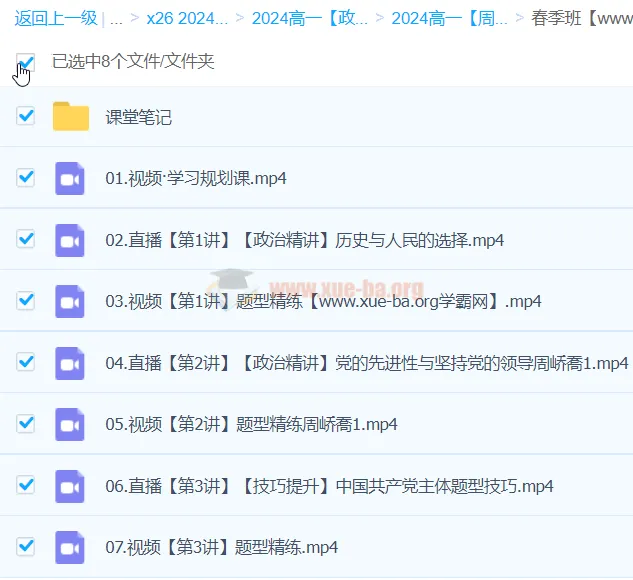Open file name 02.直播【第1讲】历史与人民的选择.mp4
633x580 pixels.
[304, 240]
